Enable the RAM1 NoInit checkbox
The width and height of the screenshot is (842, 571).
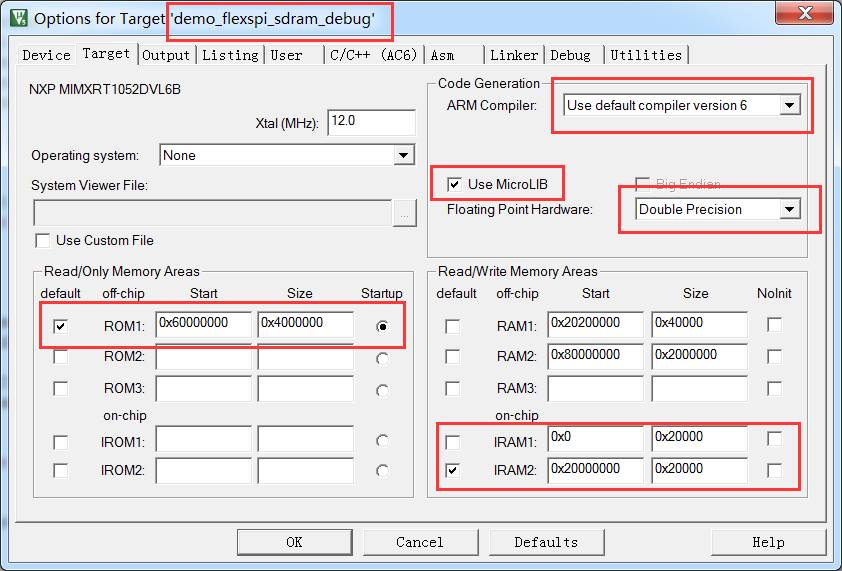tap(774, 324)
